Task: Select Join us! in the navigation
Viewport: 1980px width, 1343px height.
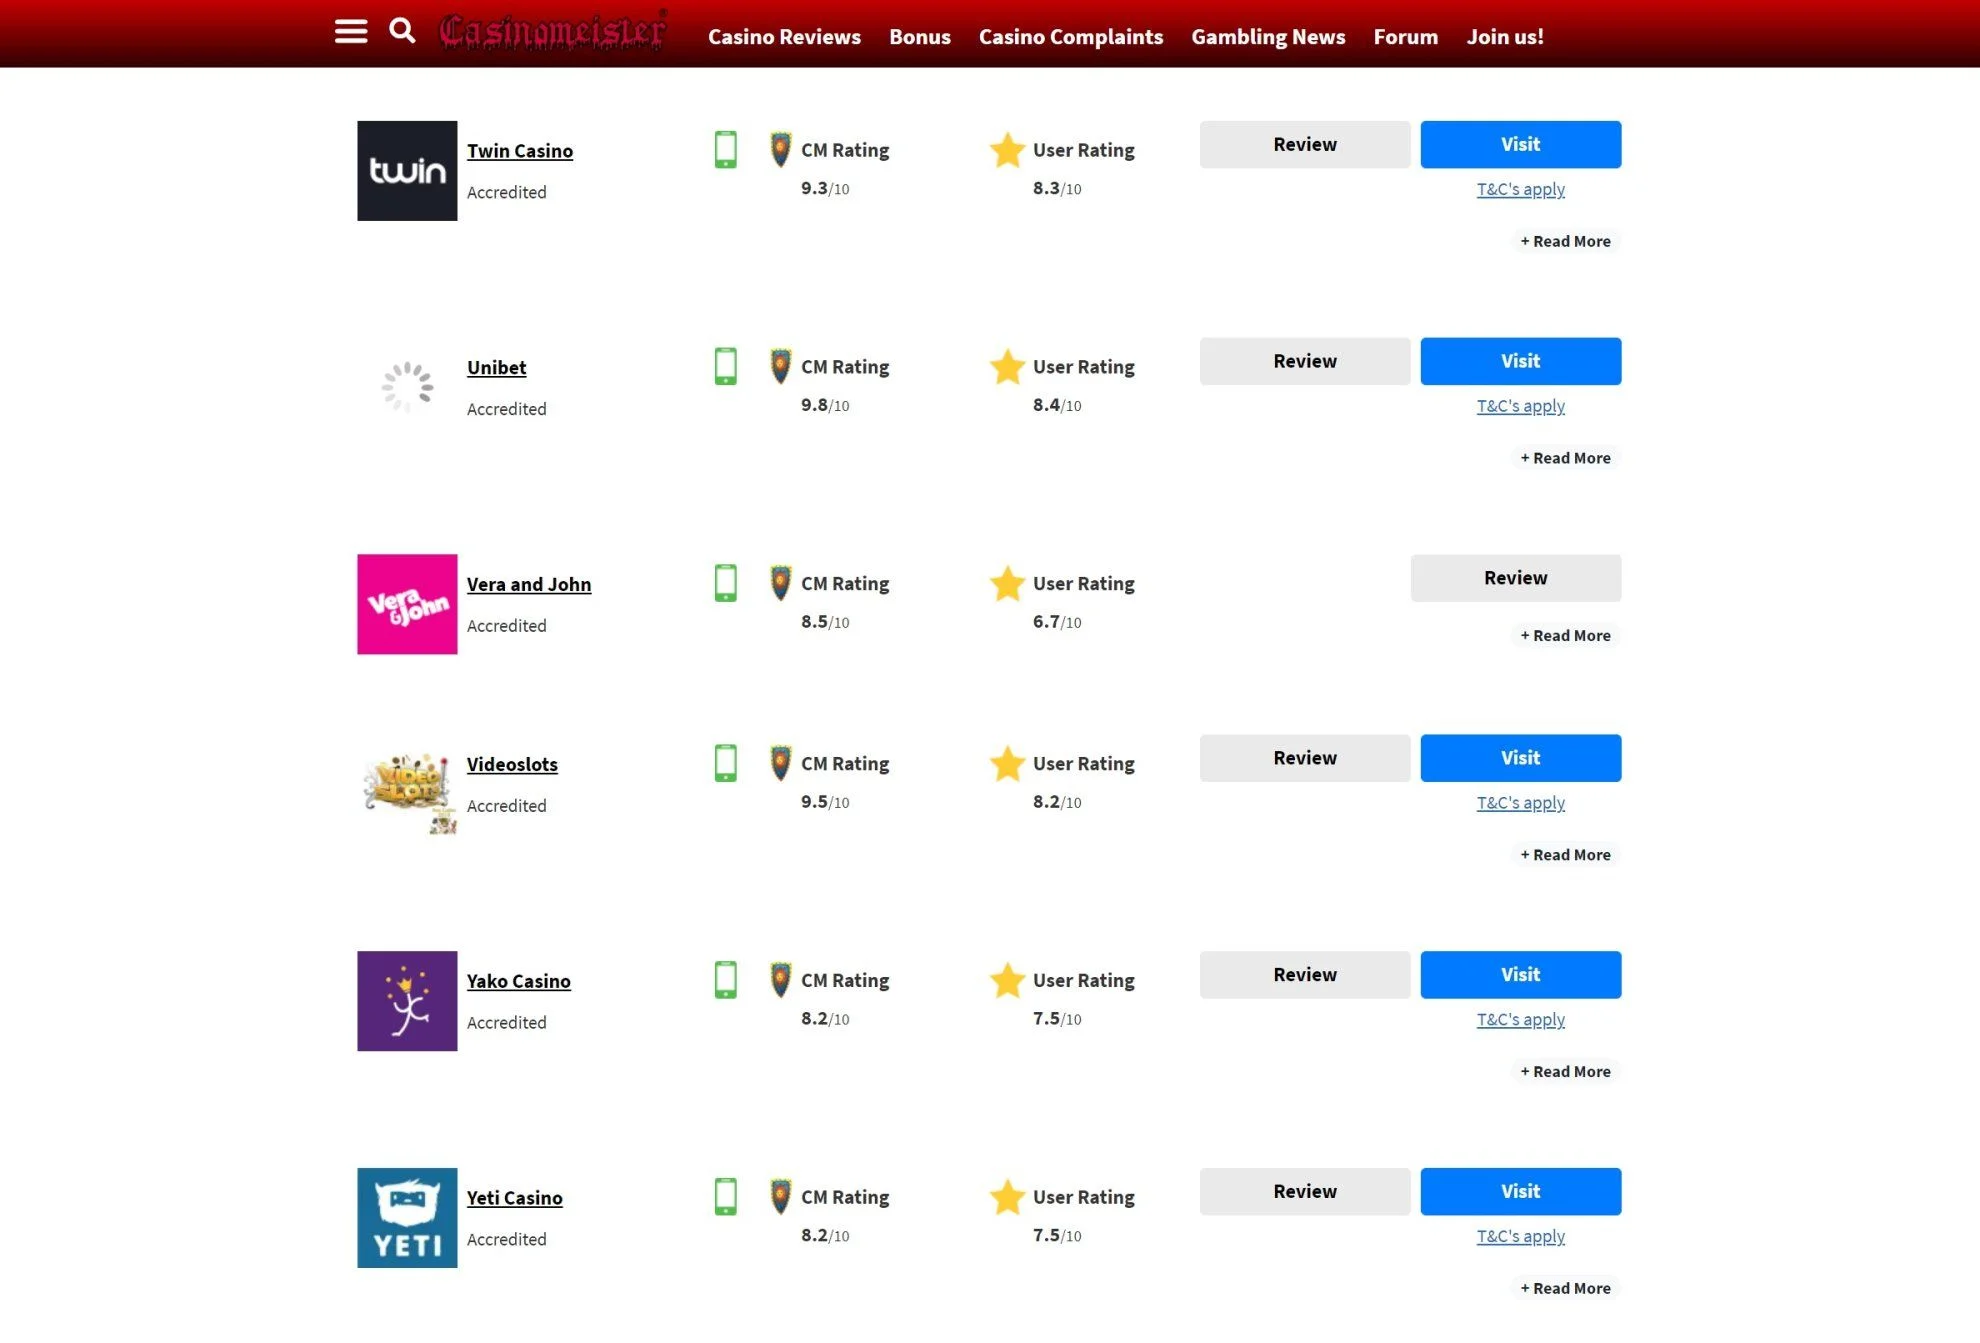Action: (x=1505, y=37)
